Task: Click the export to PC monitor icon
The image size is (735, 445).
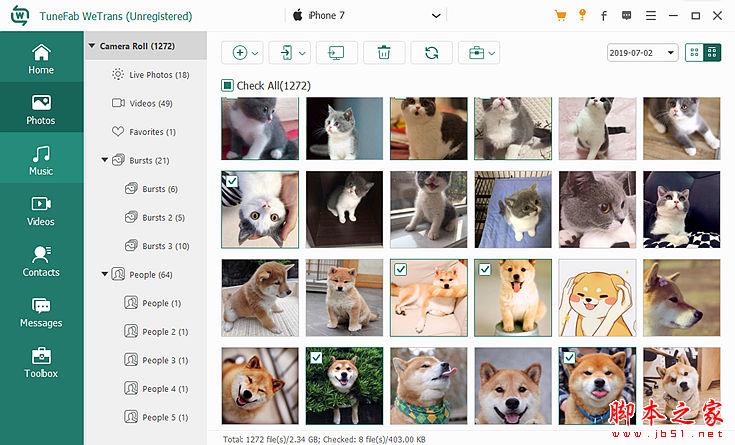Action: pyautogui.click(x=337, y=53)
